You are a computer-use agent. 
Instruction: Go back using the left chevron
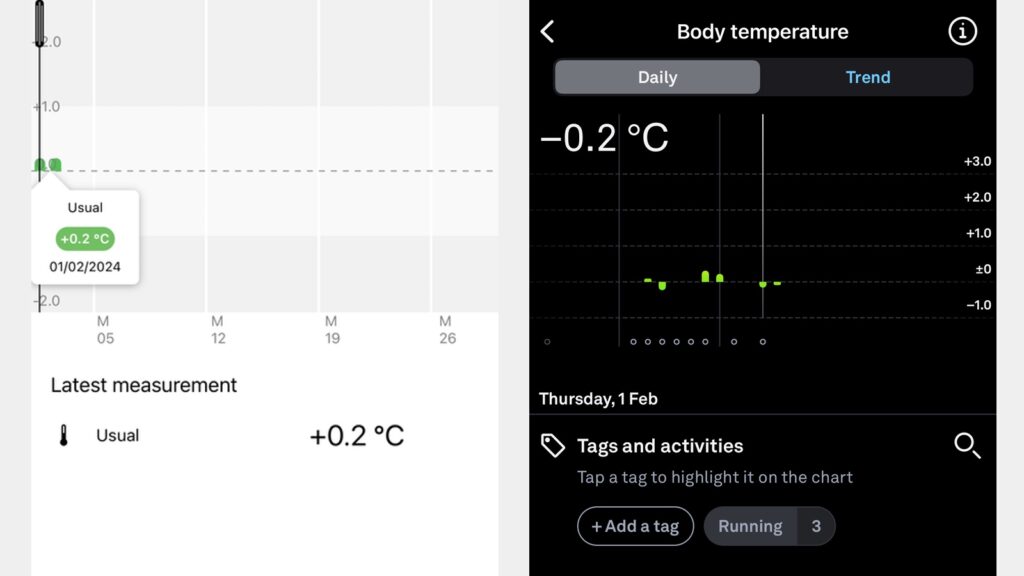(x=547, y=32)
